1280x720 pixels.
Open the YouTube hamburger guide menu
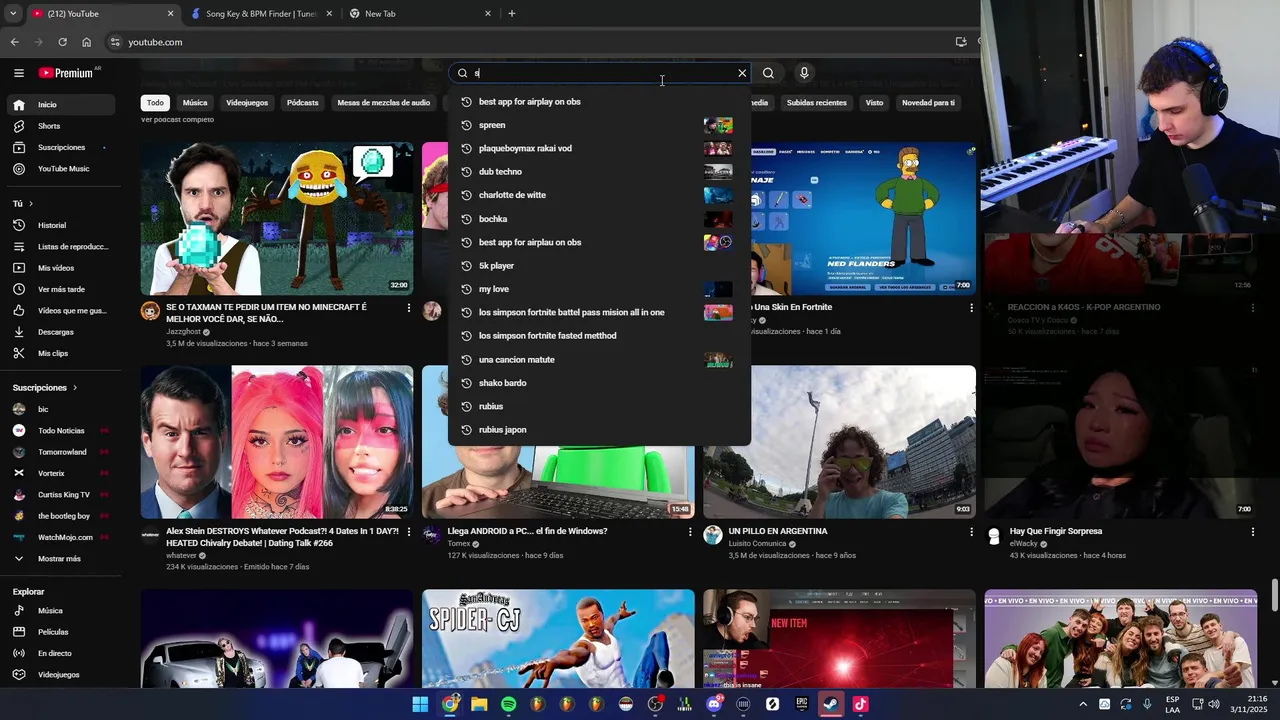[18, 73]
